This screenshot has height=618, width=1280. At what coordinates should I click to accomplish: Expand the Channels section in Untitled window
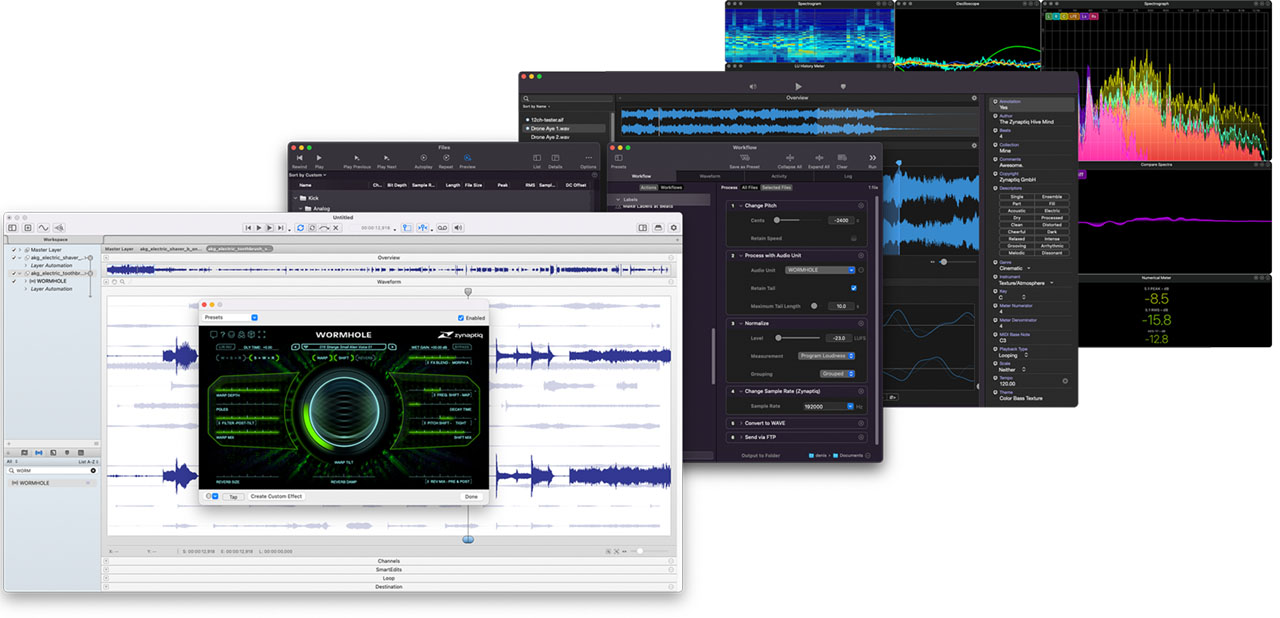point(107,561)
